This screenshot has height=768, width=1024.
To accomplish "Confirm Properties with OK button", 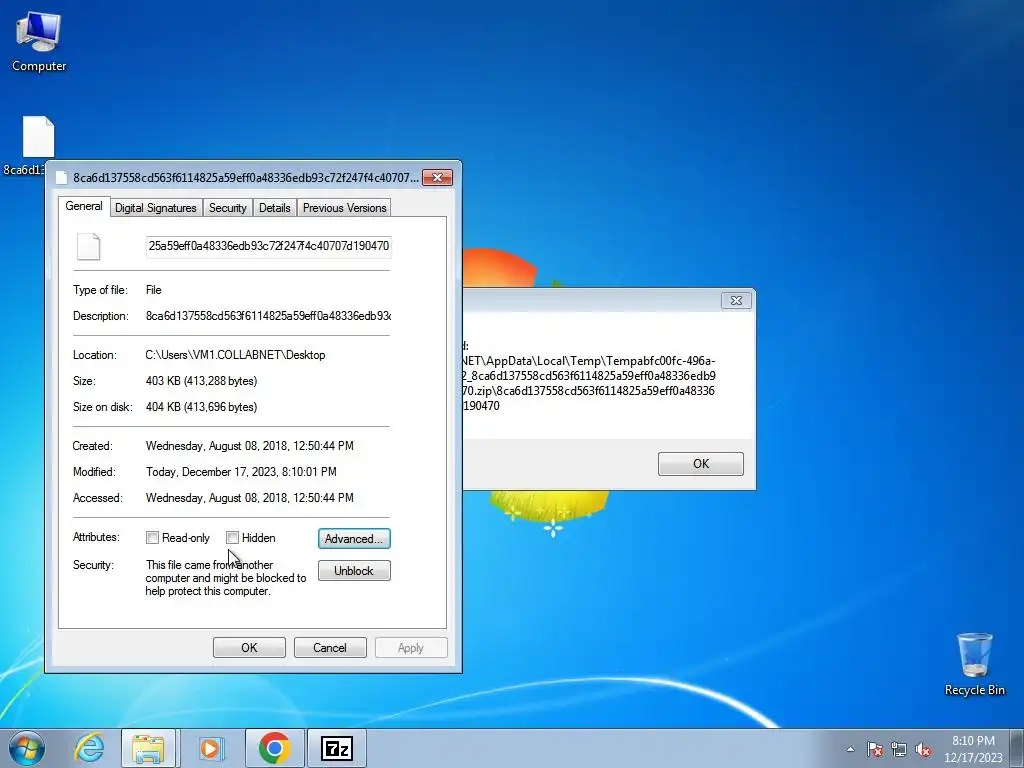I will [x=249, y=648].
